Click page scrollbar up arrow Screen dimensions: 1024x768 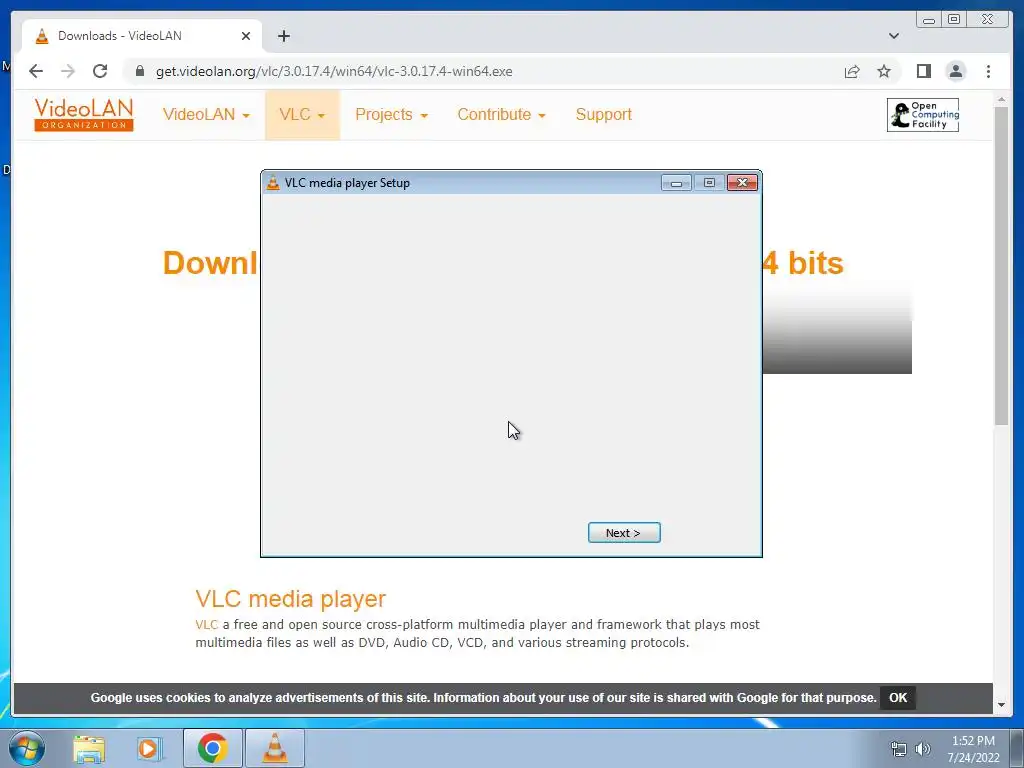[1001, 100]
